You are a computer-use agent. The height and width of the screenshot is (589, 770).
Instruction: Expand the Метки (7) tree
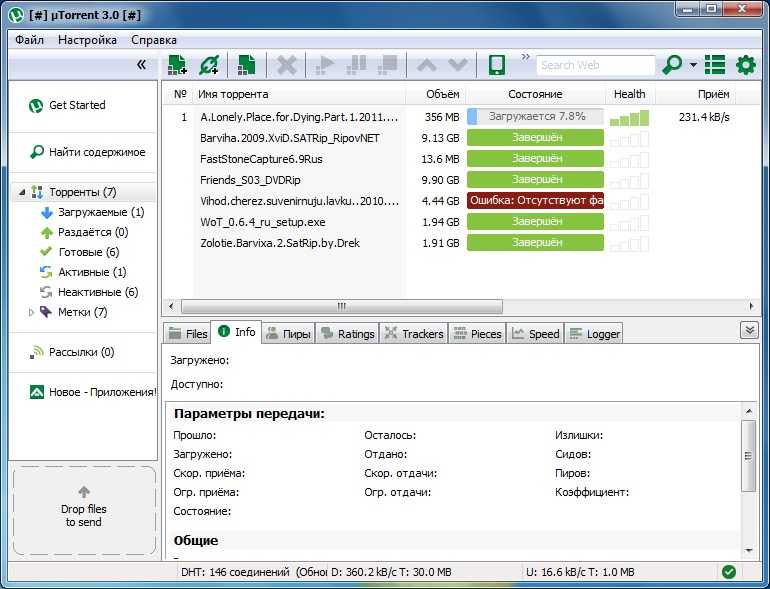point(31,312)
